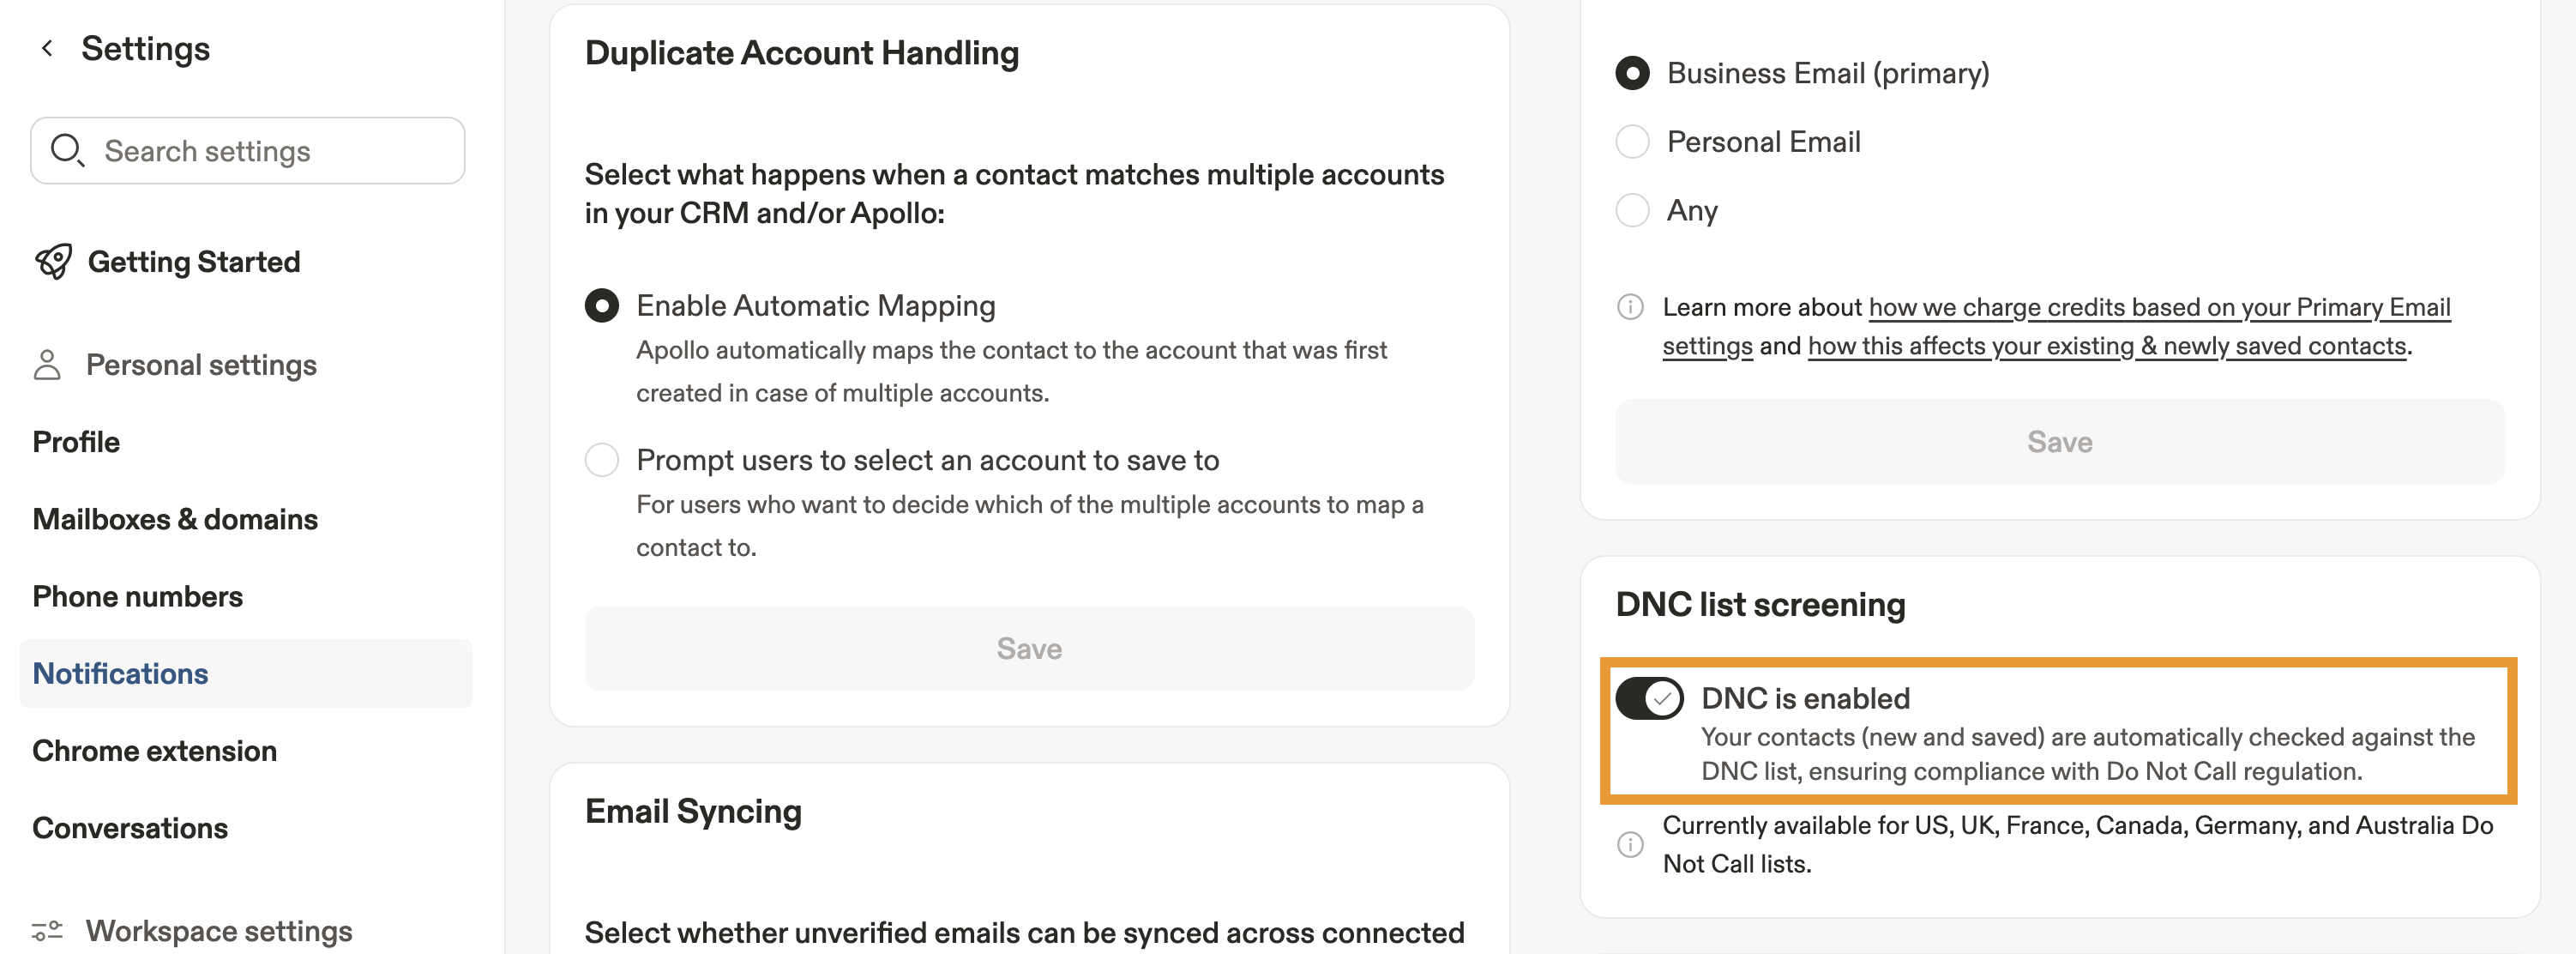Open the Notifications settings page
The height and width of the screenshot is (954, 2576).
120,674
